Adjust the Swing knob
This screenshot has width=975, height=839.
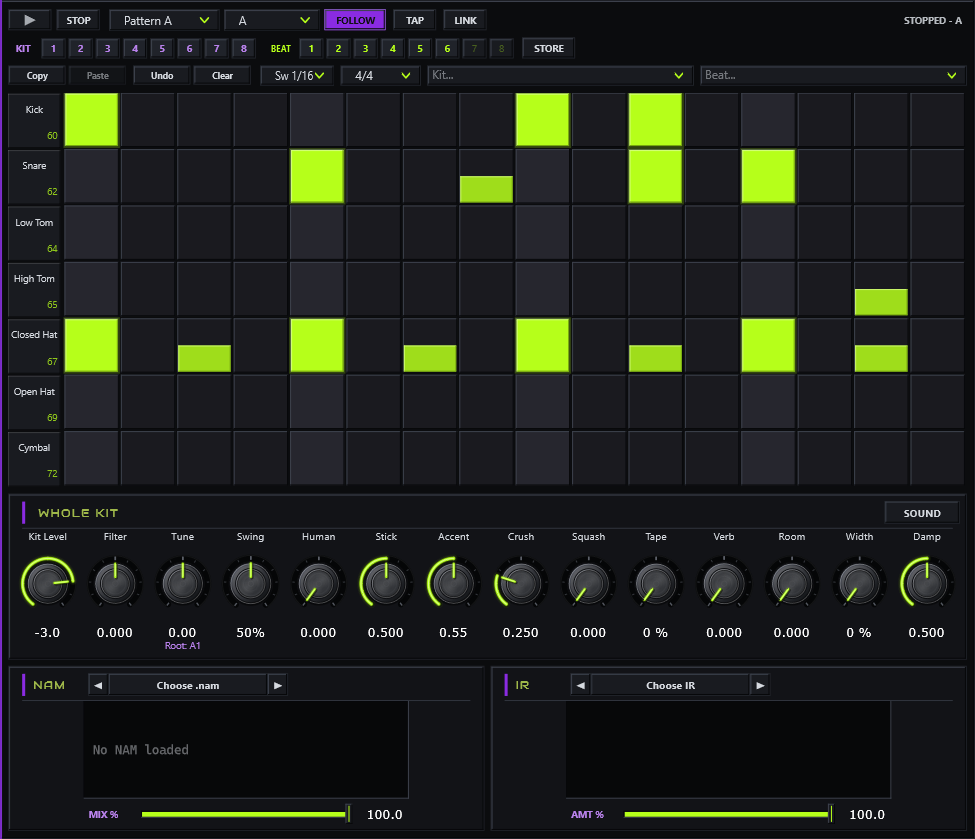[x=251, y=582]
